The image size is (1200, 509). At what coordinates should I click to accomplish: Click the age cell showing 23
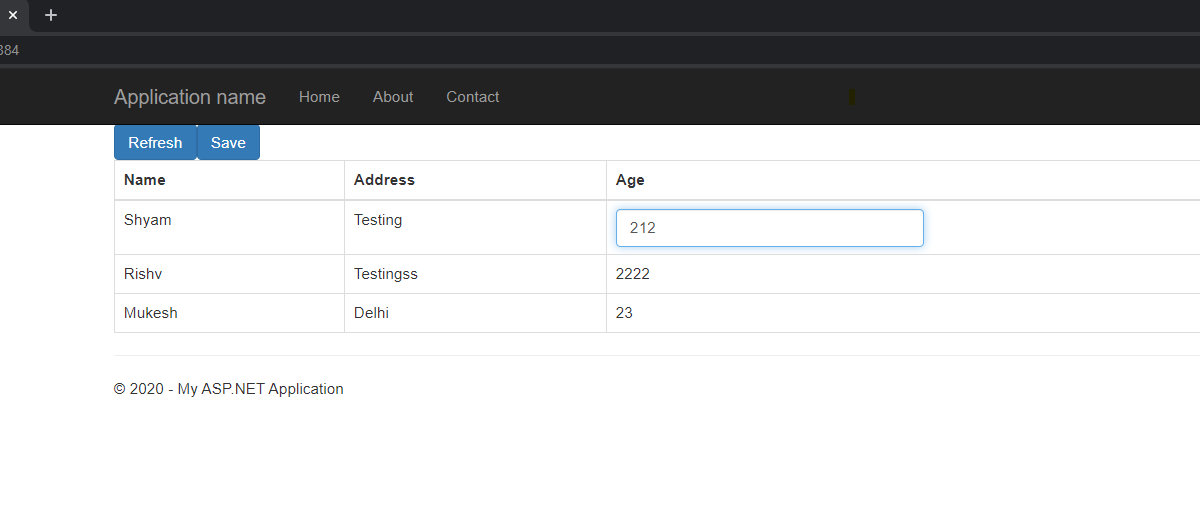pos(624,313)
